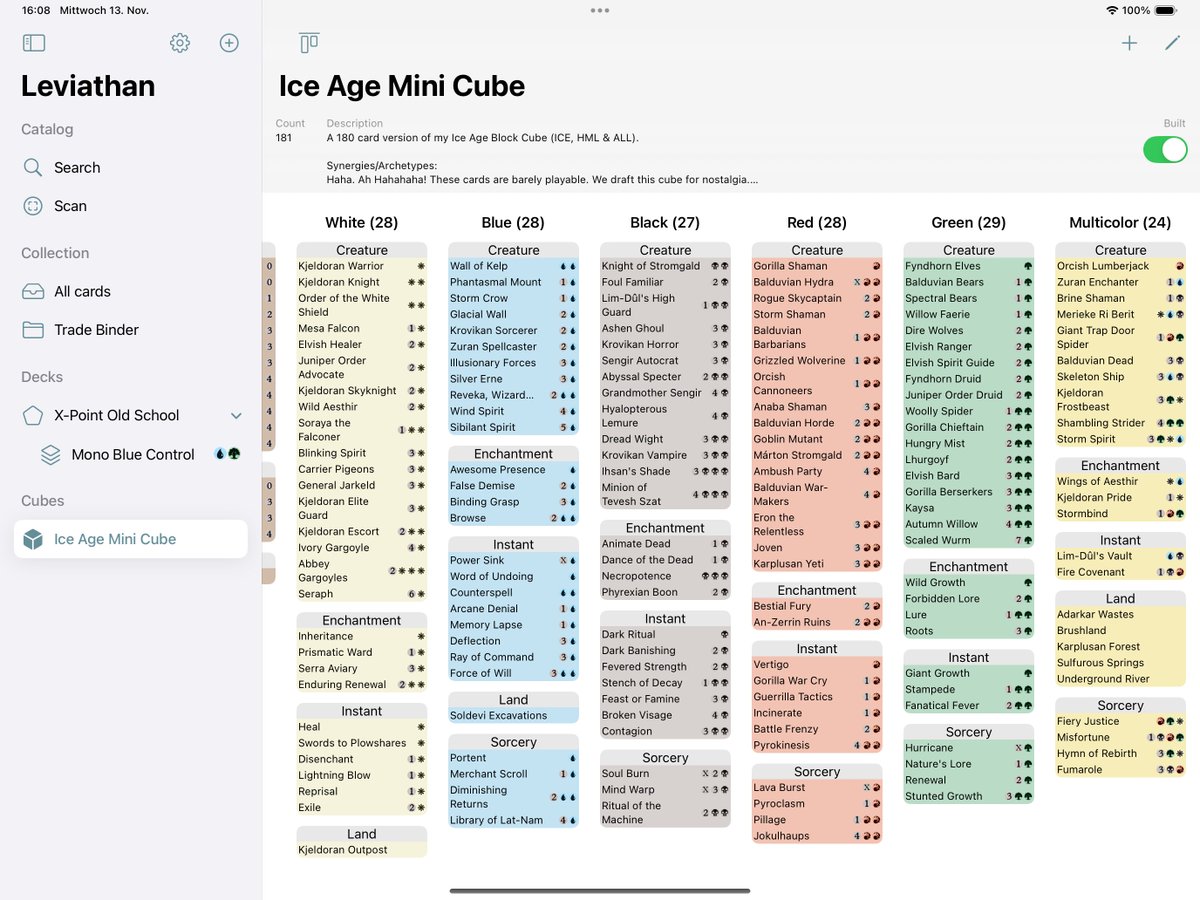Image resolution: width=1200 pixels, height=900 pixels.
Task: Click the Mono Blue Control stack icon
Action: (51, 454)
